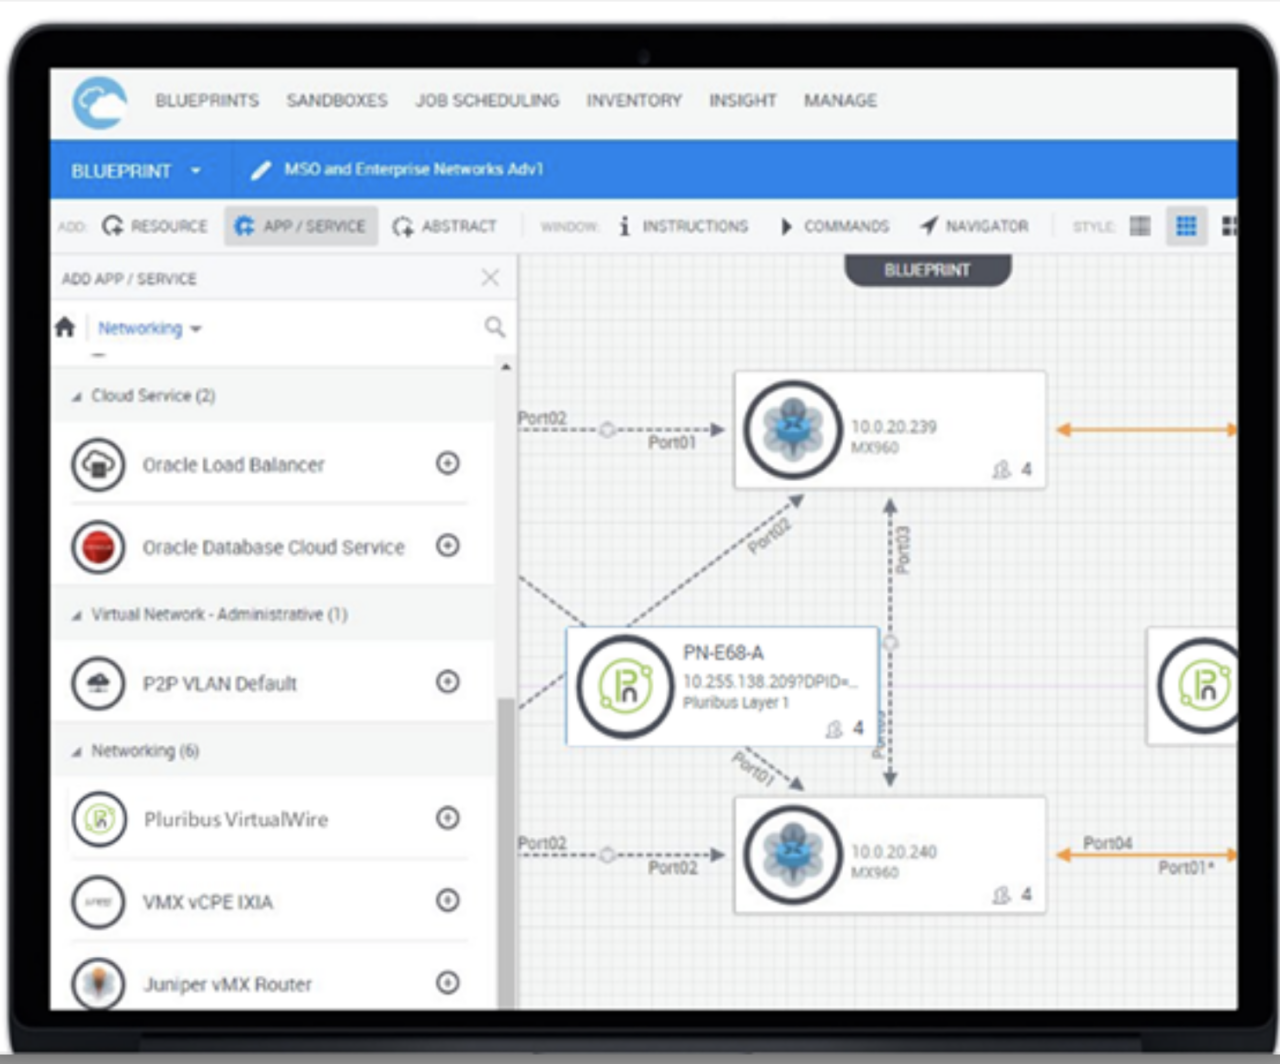The height and width of the screenshot is (1064, 1280).
Task: Open the Blueprints menu
Action: (207, 100)
